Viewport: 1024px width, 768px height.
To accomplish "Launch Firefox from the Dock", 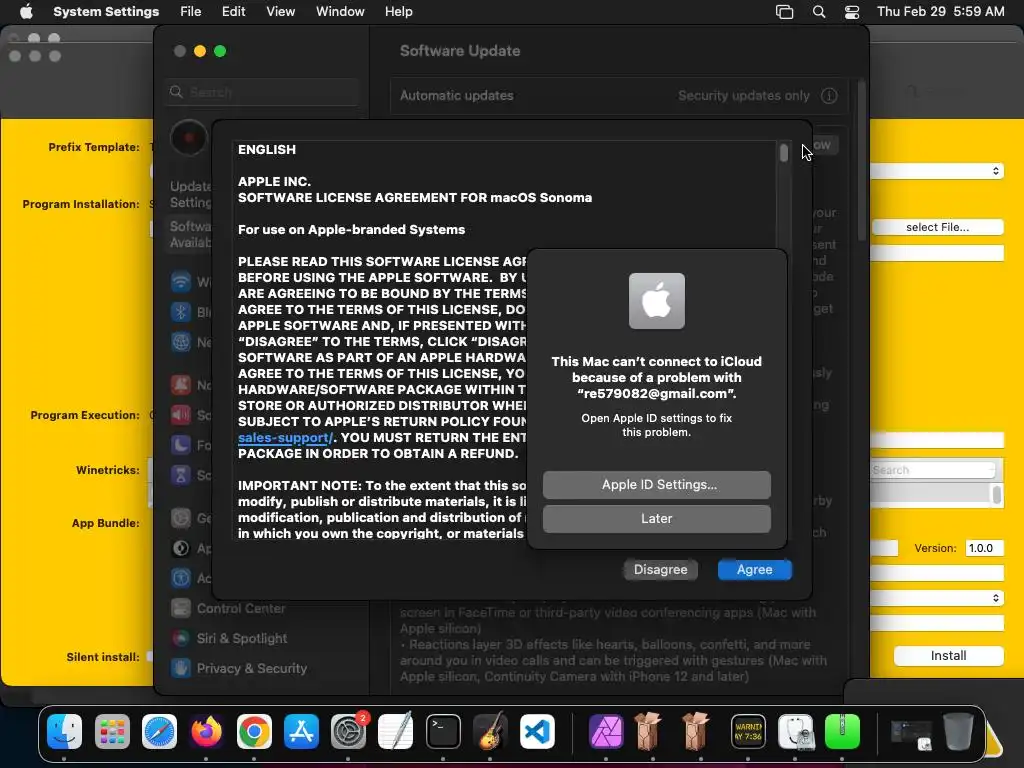I will point(206,731).
